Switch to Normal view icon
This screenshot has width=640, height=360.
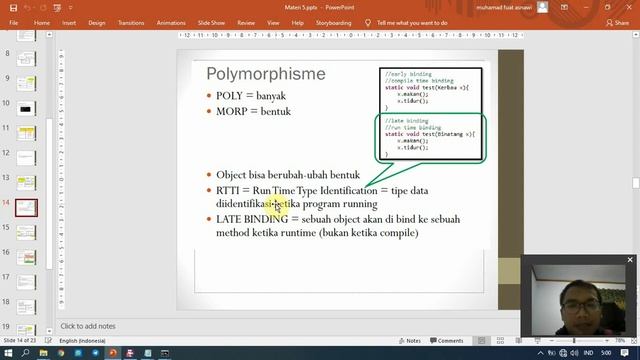click(482, 340)
